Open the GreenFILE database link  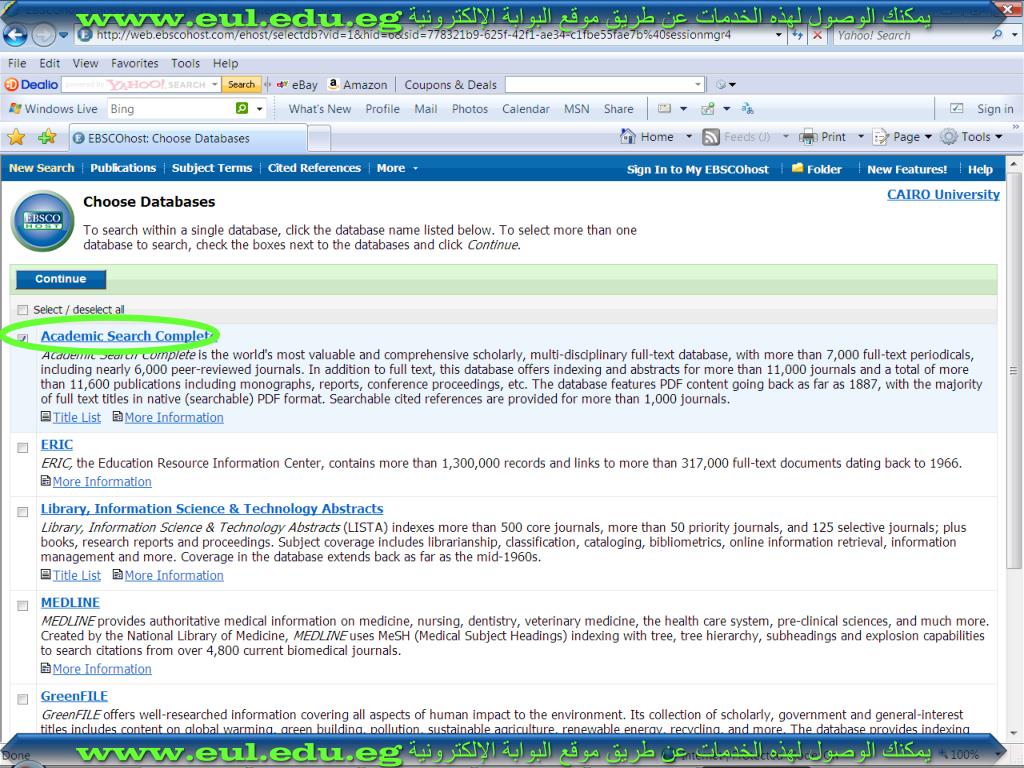click(x=74, y=696)
